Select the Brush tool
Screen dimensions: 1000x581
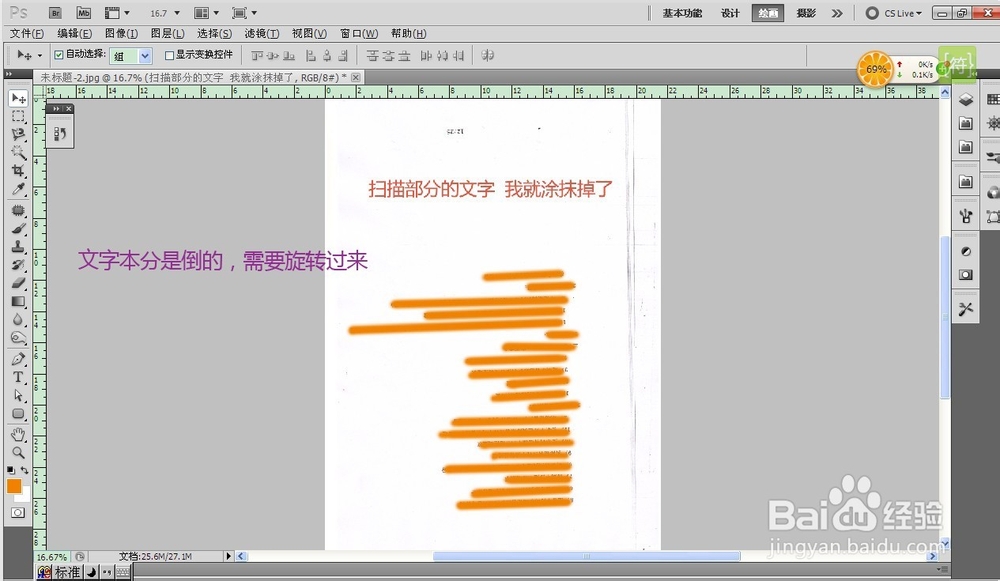tap(18, 228)
